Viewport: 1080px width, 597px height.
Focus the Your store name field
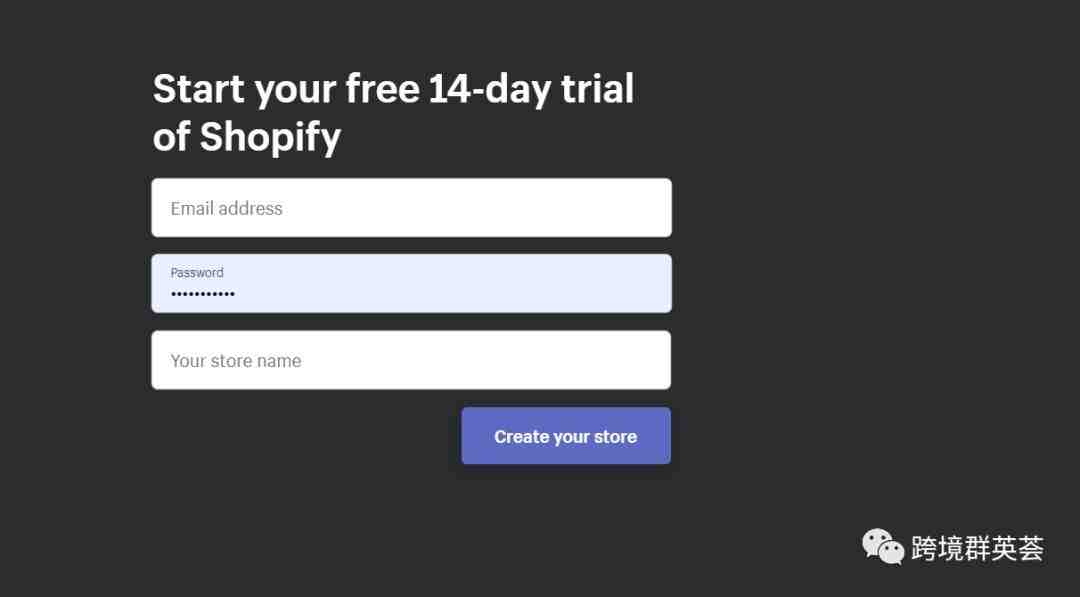[x=411, y=360]
